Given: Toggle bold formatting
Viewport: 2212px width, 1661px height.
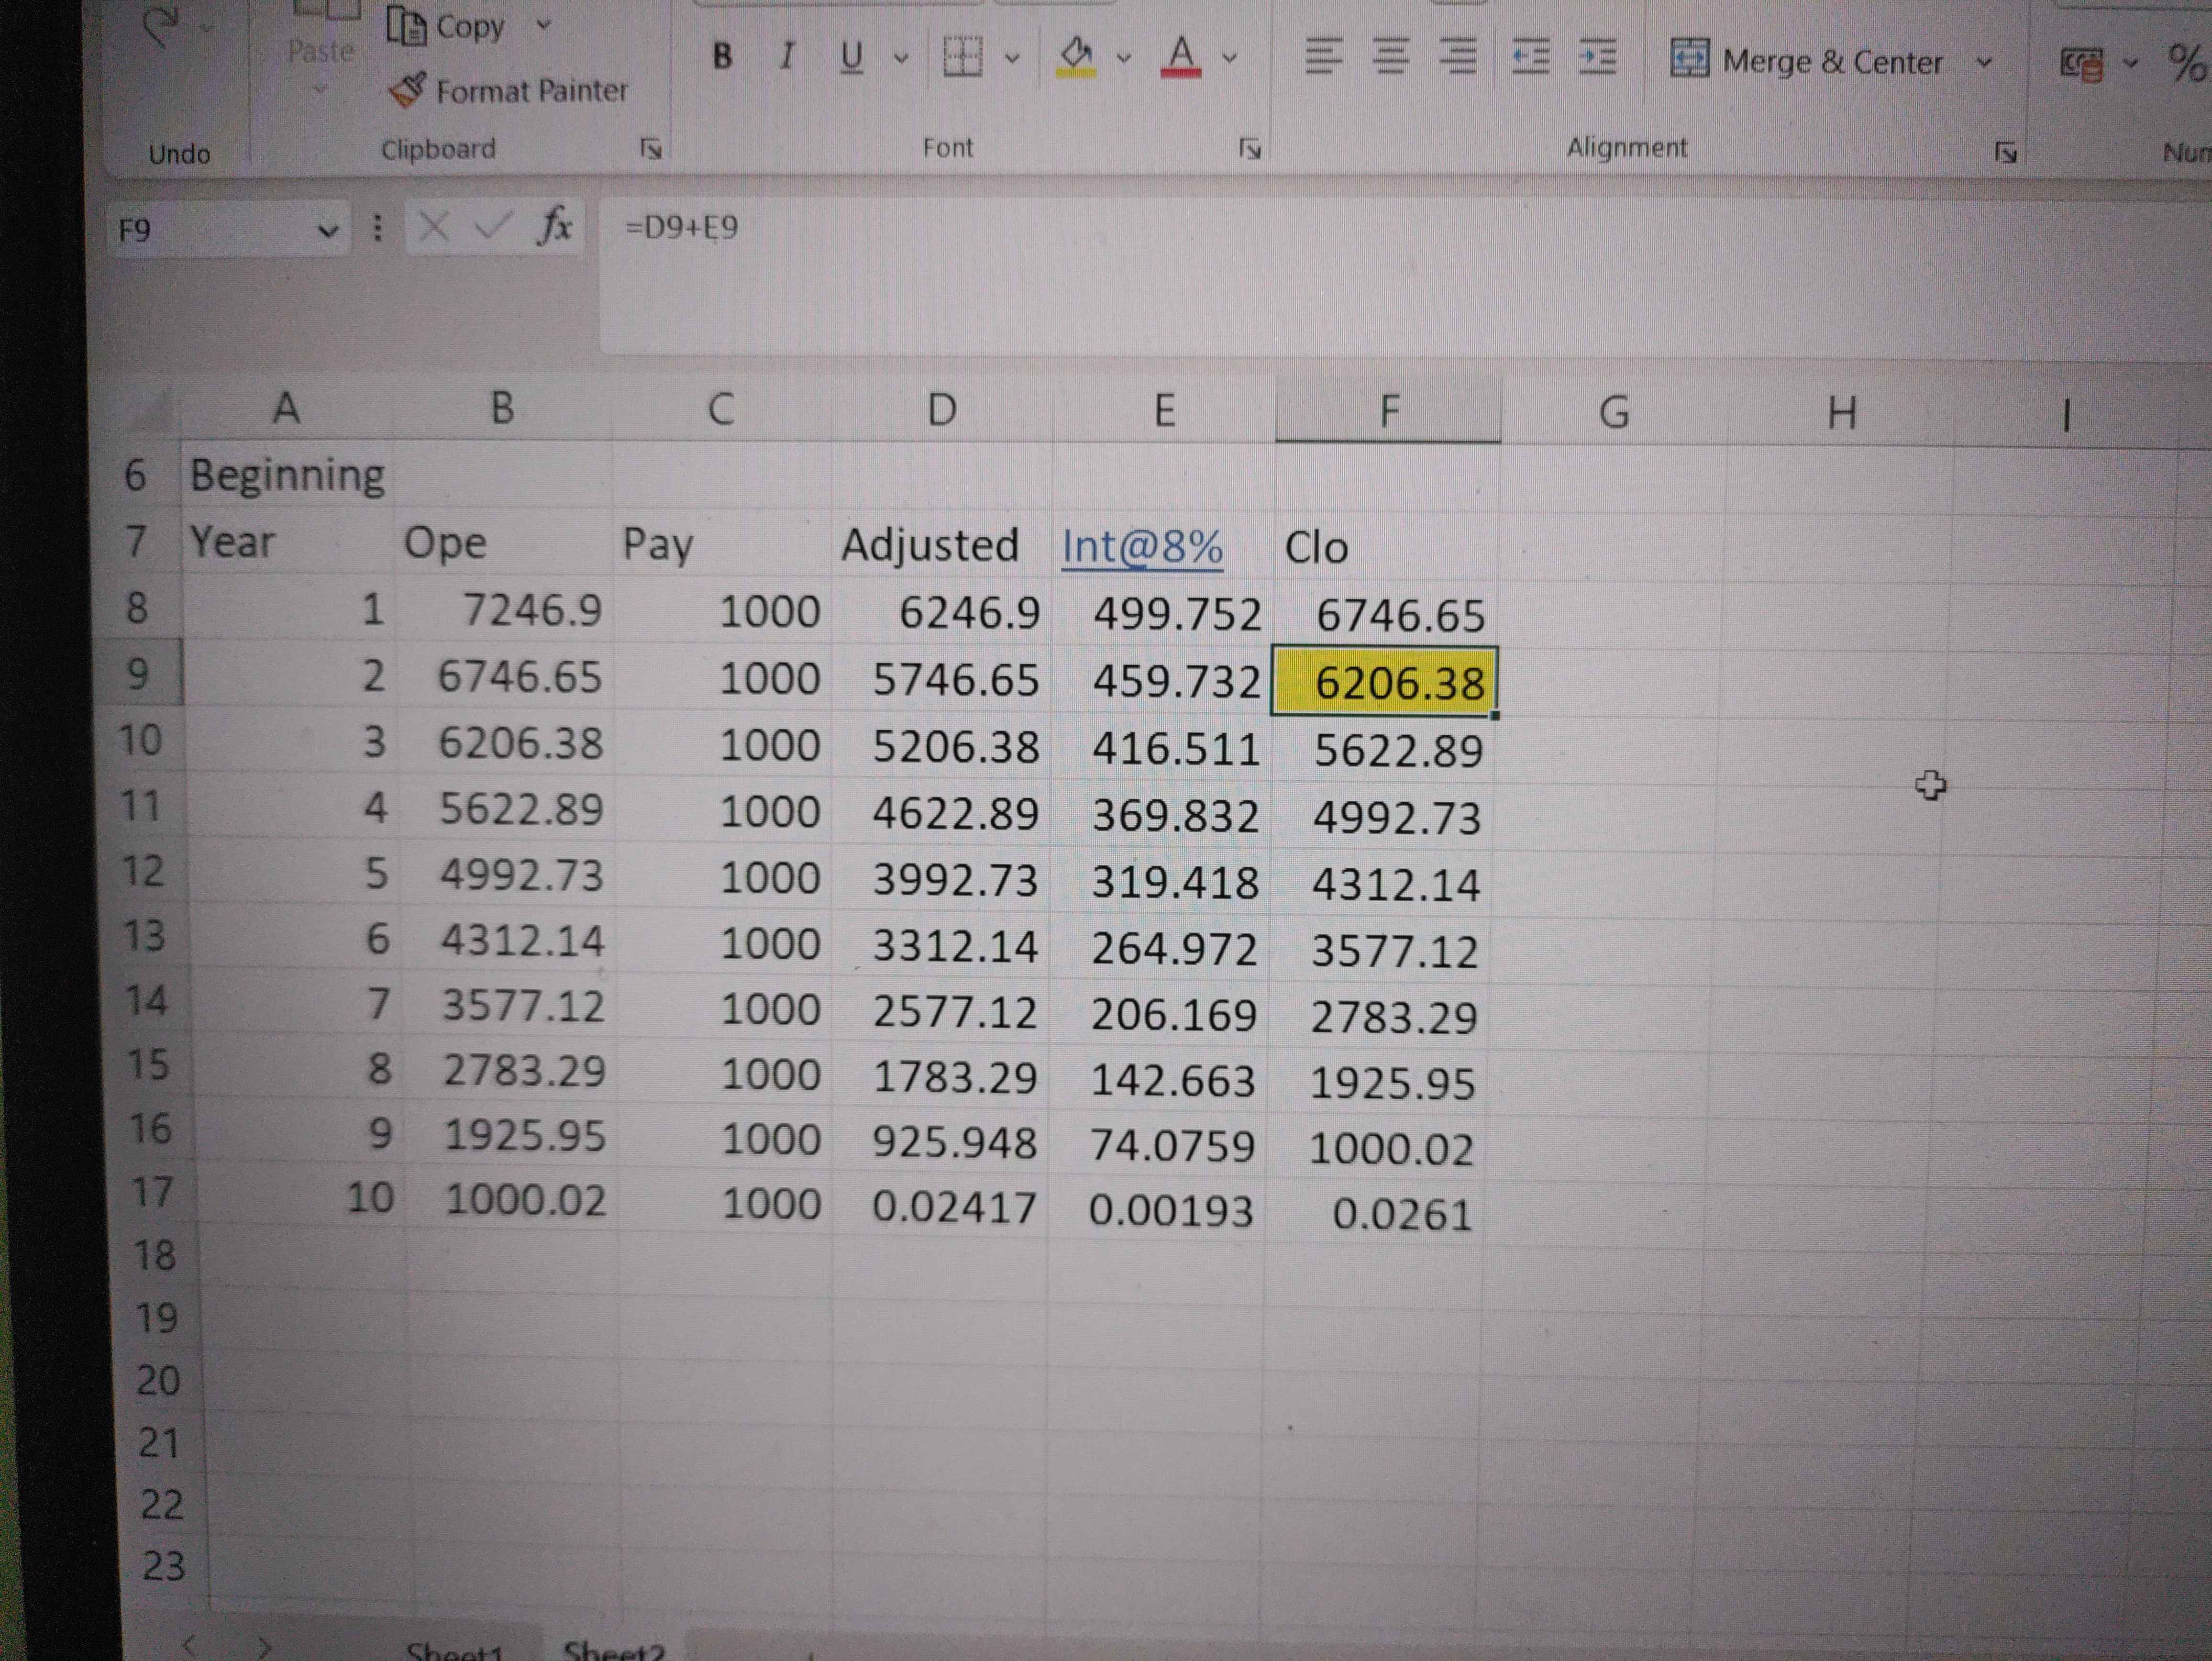Looking at the screenshot, I should [722, 56].
